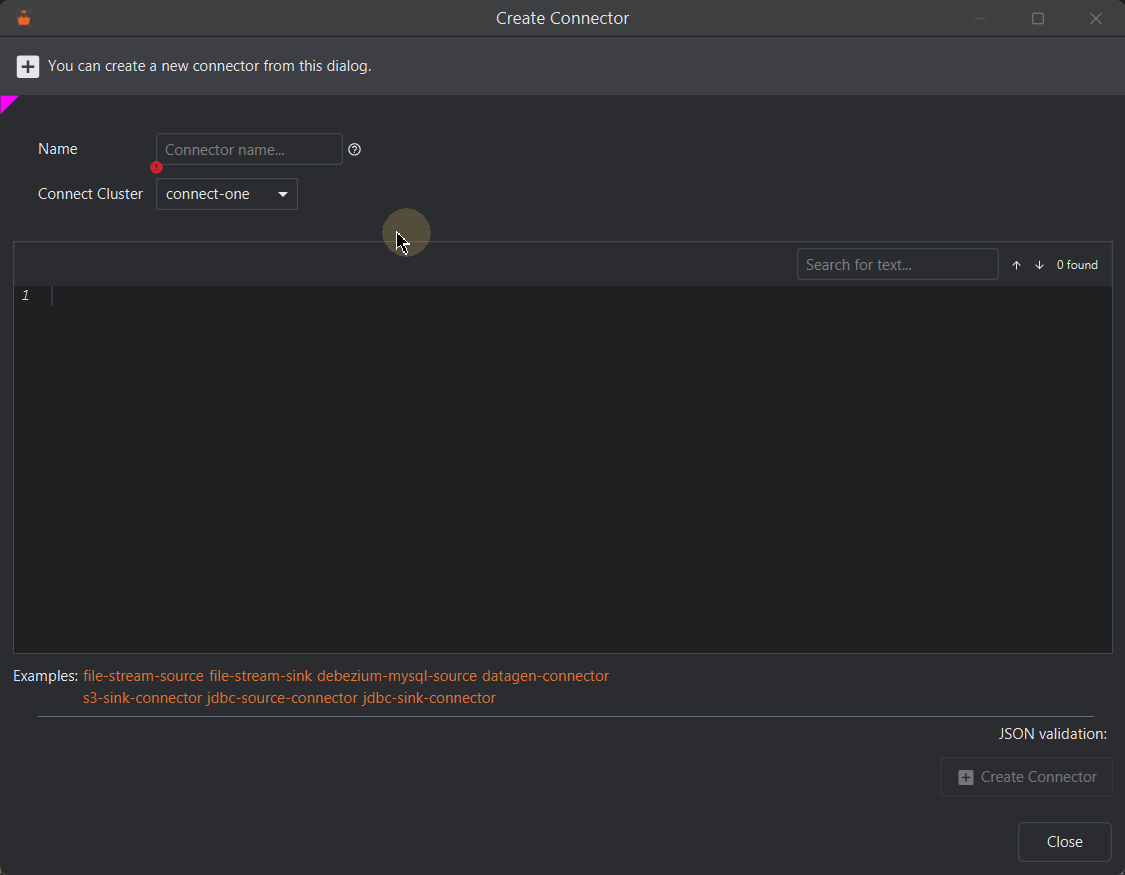The image size is (1125, 875).
Task: Click the Connector name input field
Action: tap(248, 149)
